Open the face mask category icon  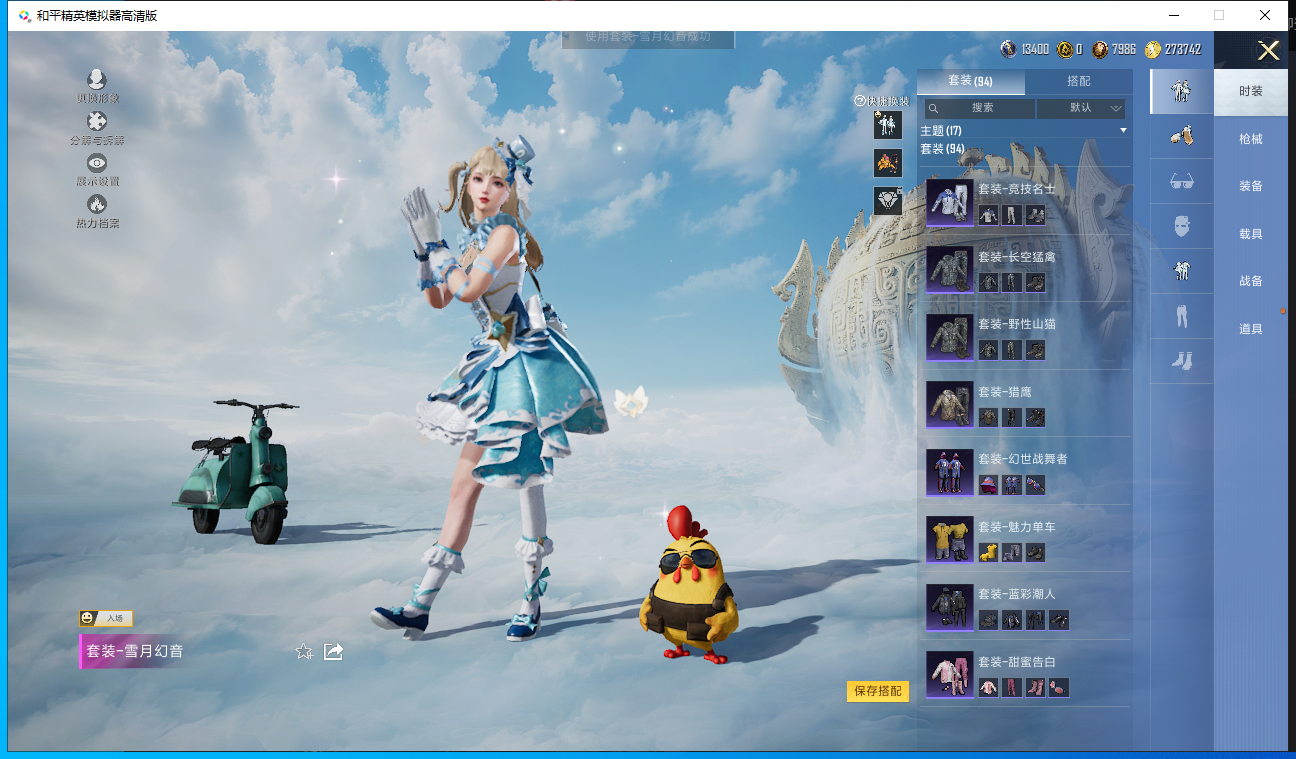[x=1181, y=226]
